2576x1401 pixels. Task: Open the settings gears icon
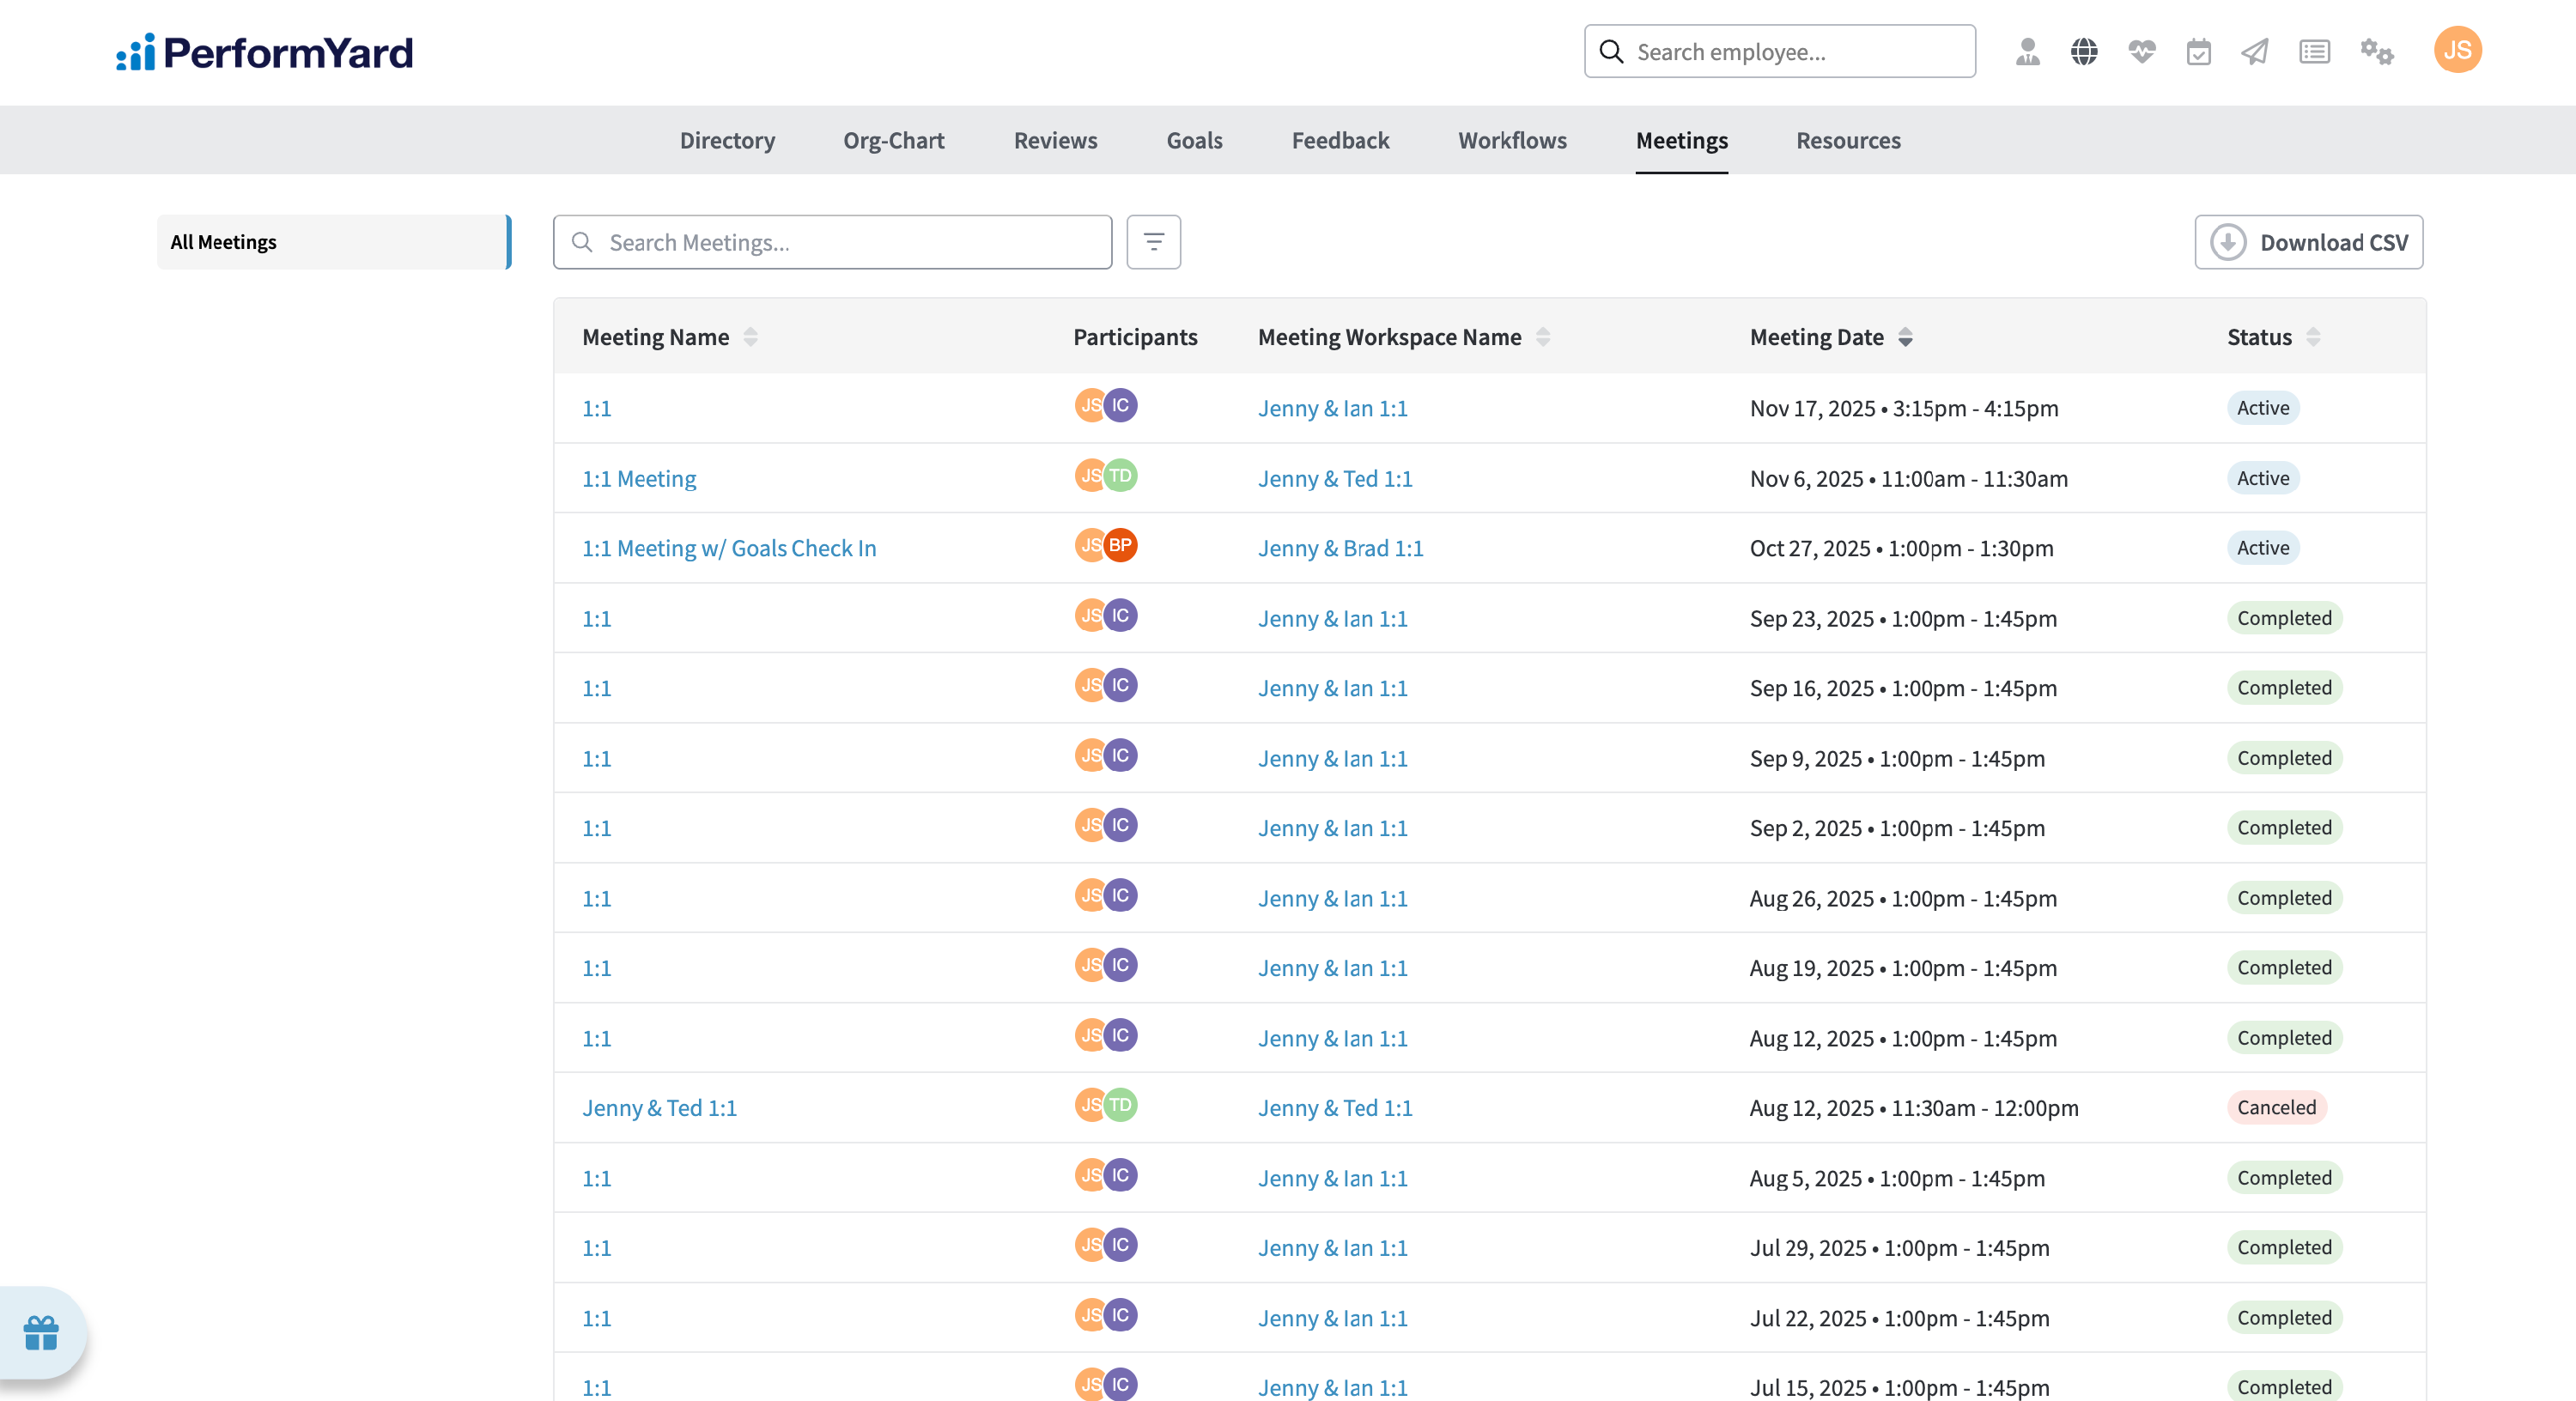coord(2376,51)
